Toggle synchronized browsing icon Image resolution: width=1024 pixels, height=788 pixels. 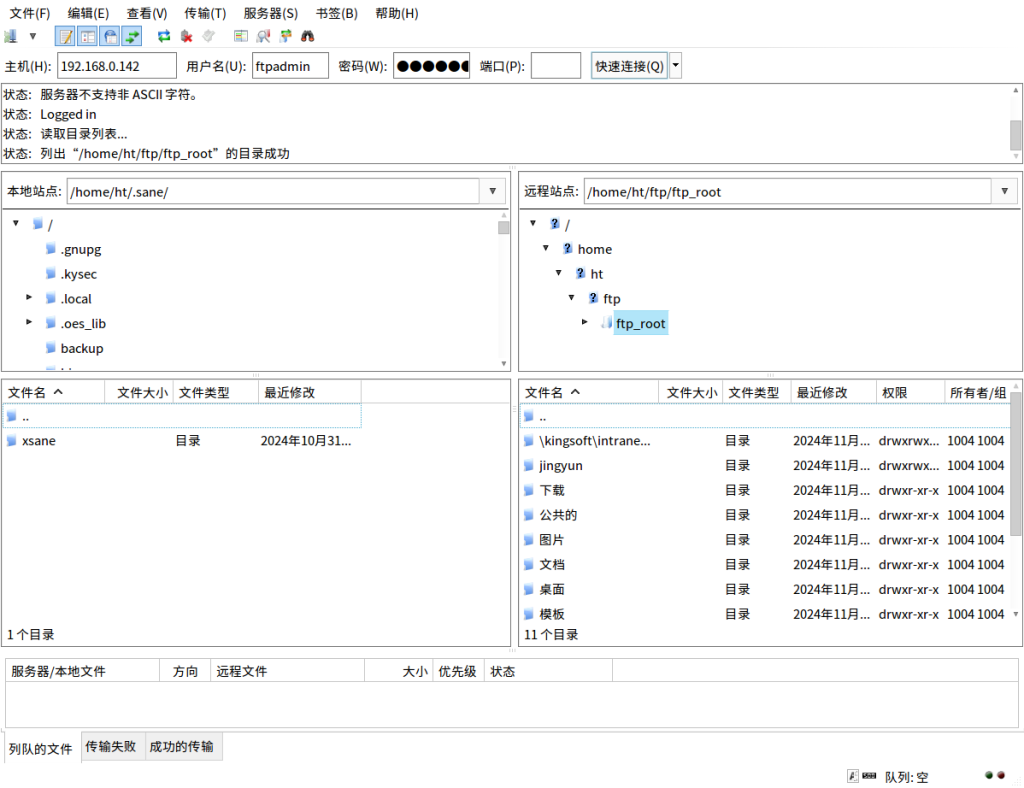tap(285, 37)
